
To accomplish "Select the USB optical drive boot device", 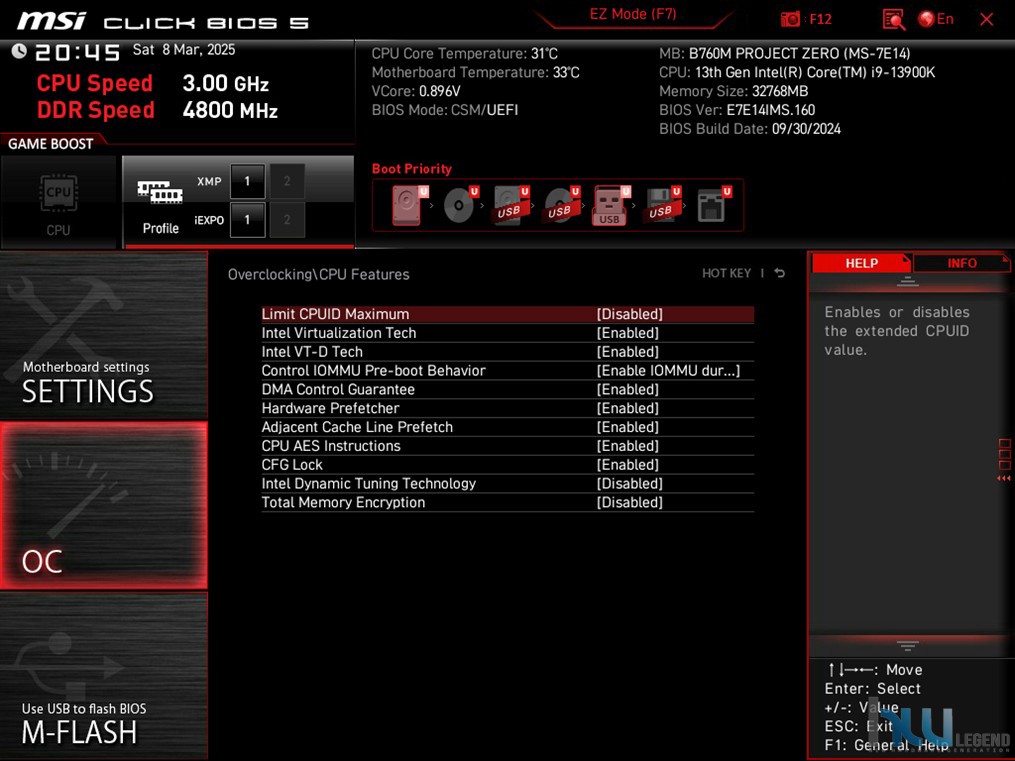I will pos(561,204).
